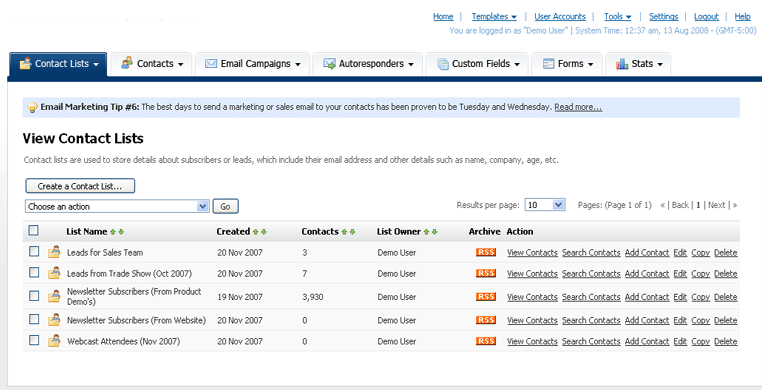Select checkbox for Newsletter Subscribers (From Product Demo's)
This screenshot has width=762, height=390.
click(34, 296)
